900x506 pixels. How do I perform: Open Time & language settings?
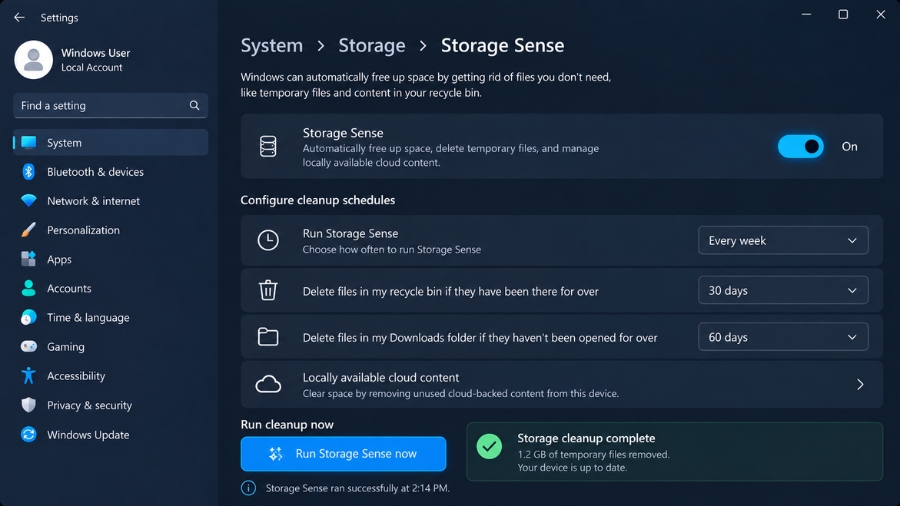(111, 317)
